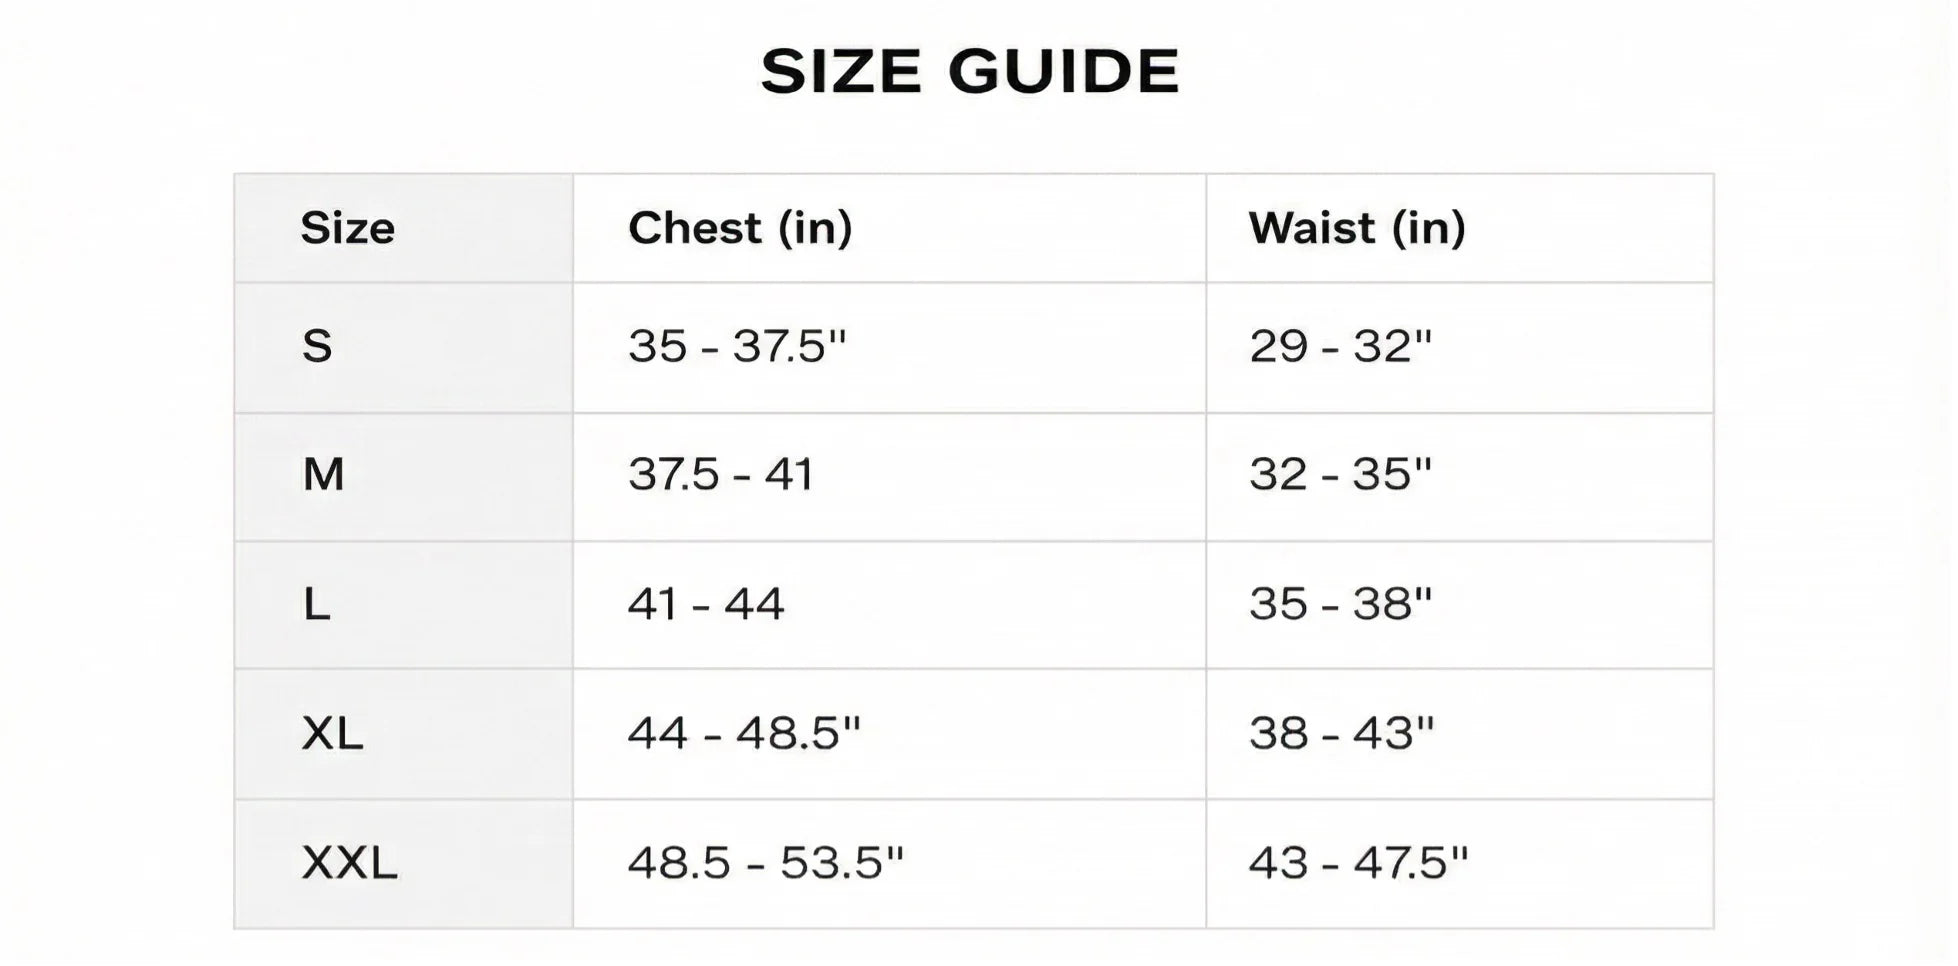
Task: Click the word GUIDE in title
Action: pos(1064,72)
